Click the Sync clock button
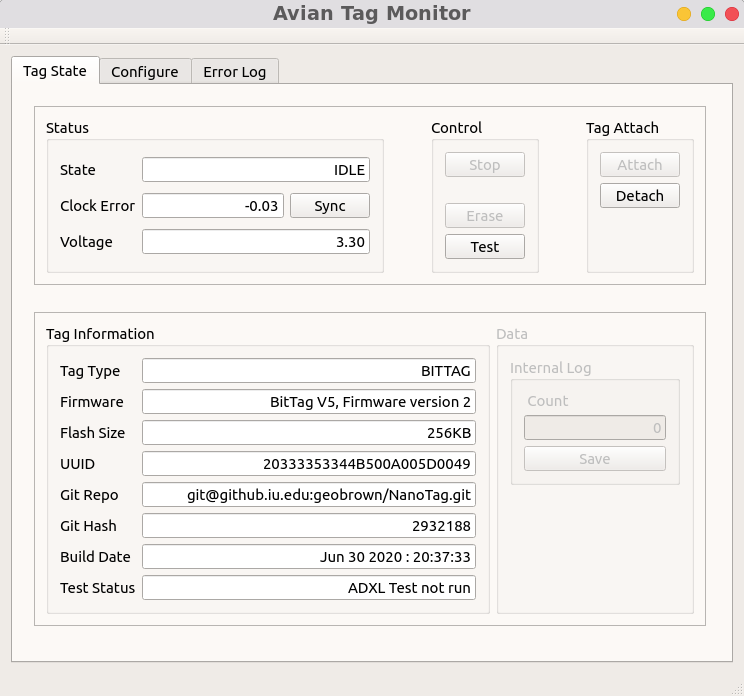744x696 pixels. [330, 206]
